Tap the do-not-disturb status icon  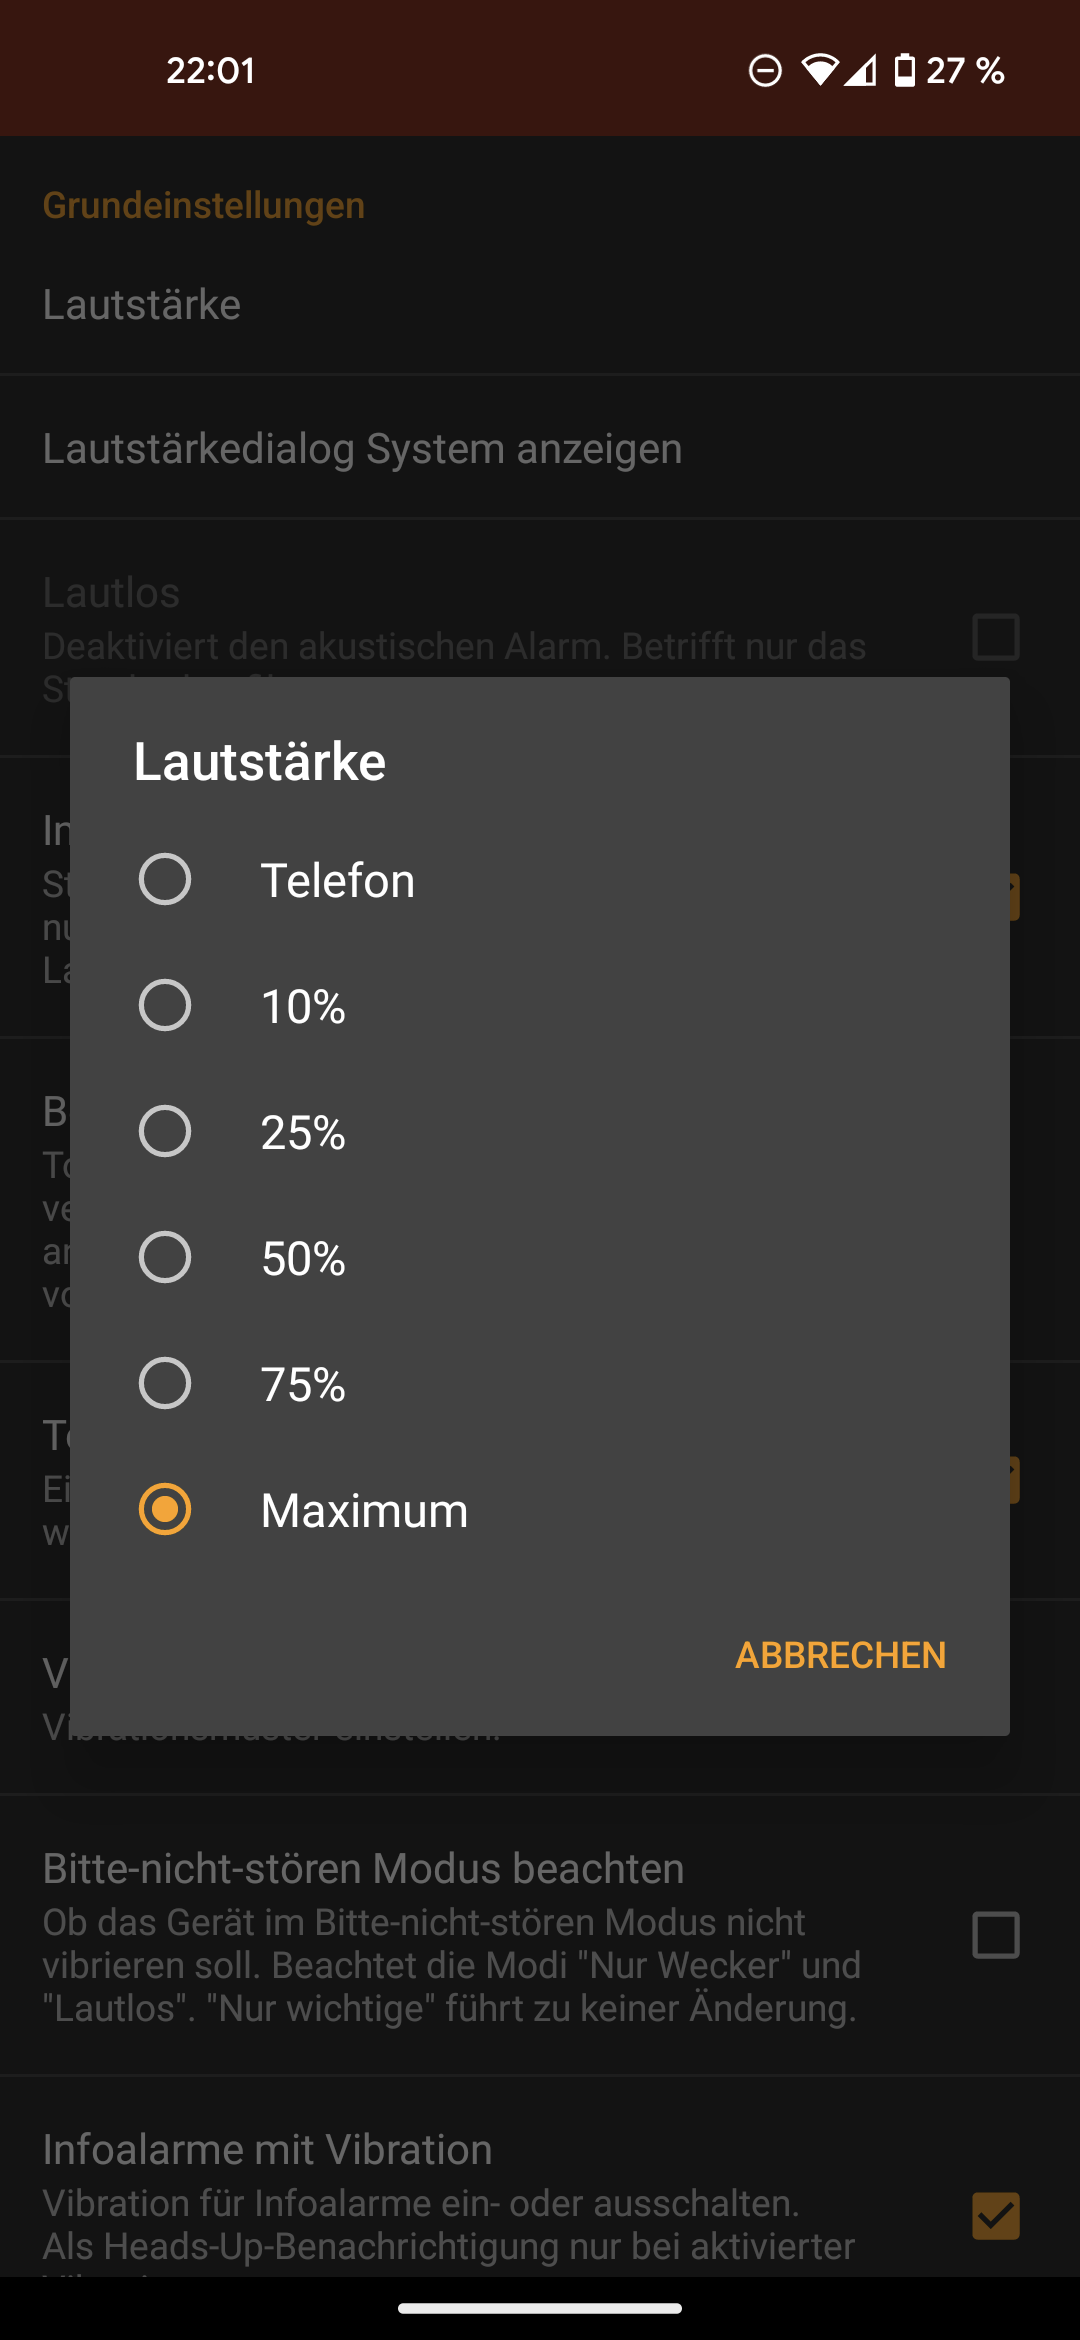tap(766, 71)
